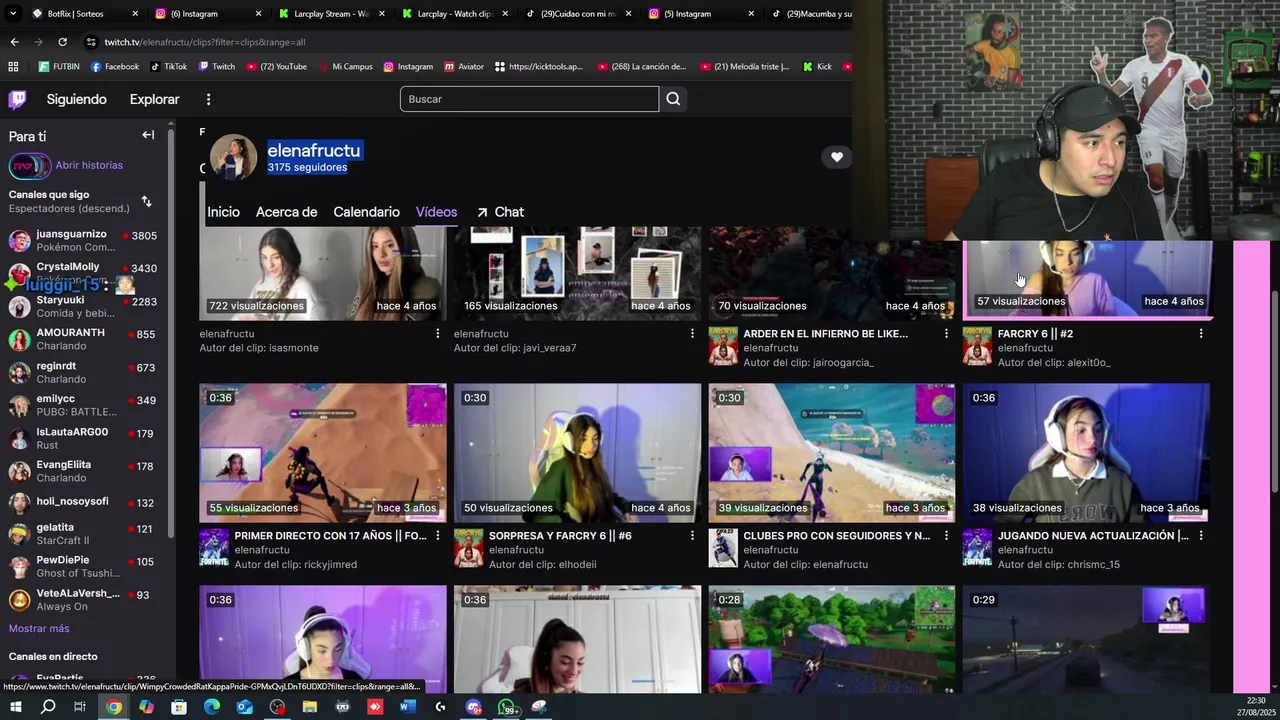1280x720 pixels.
Task: Click the Abrir historias link
Action: [89, 165]
